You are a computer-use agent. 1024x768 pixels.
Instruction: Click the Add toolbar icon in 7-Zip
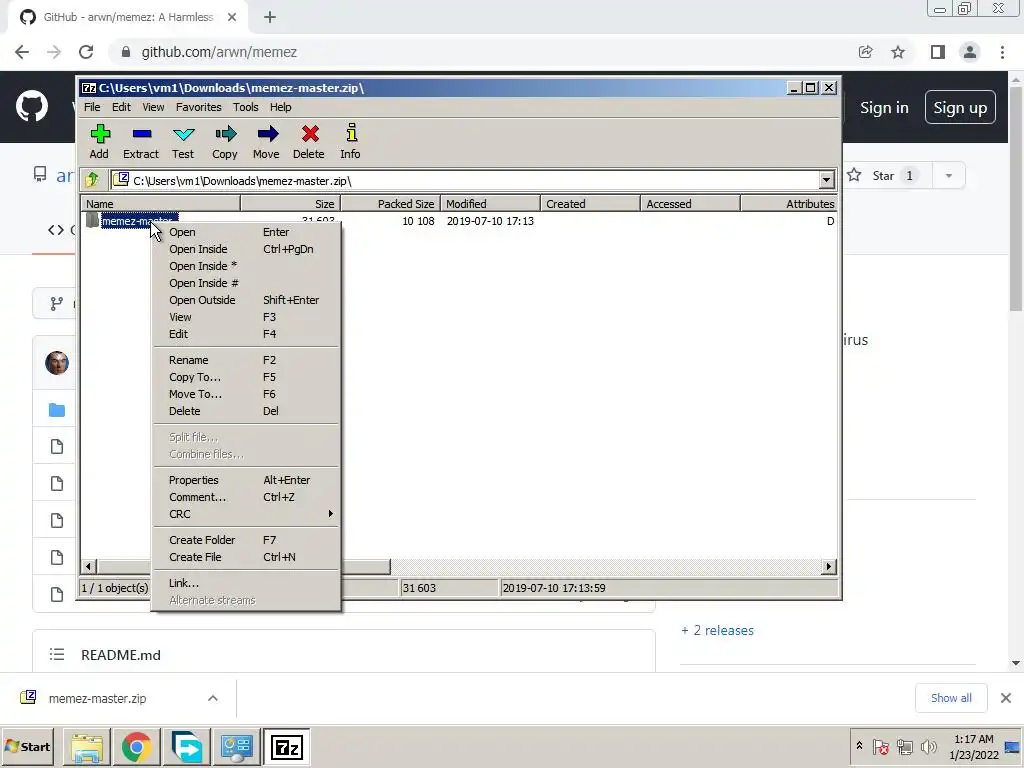point(99,141)
